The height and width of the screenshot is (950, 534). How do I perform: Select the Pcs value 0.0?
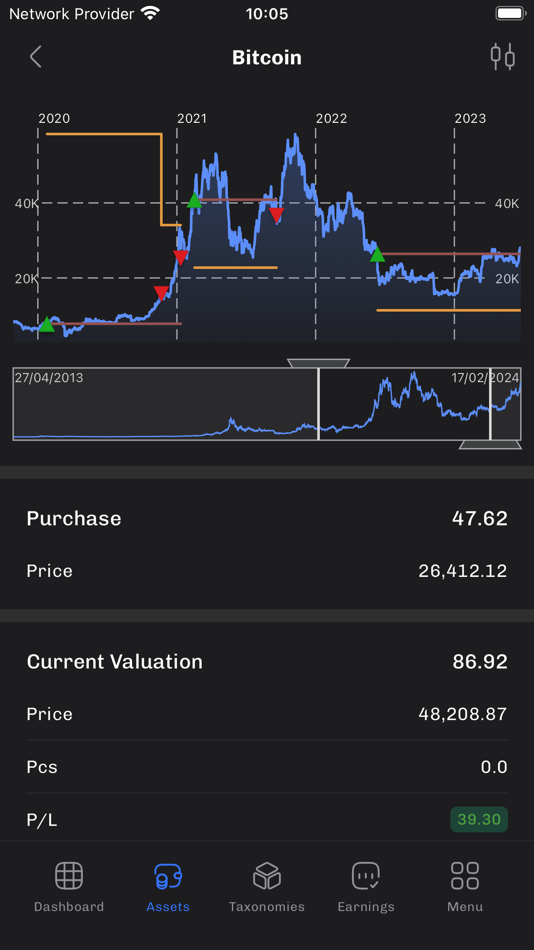[494, 767]
